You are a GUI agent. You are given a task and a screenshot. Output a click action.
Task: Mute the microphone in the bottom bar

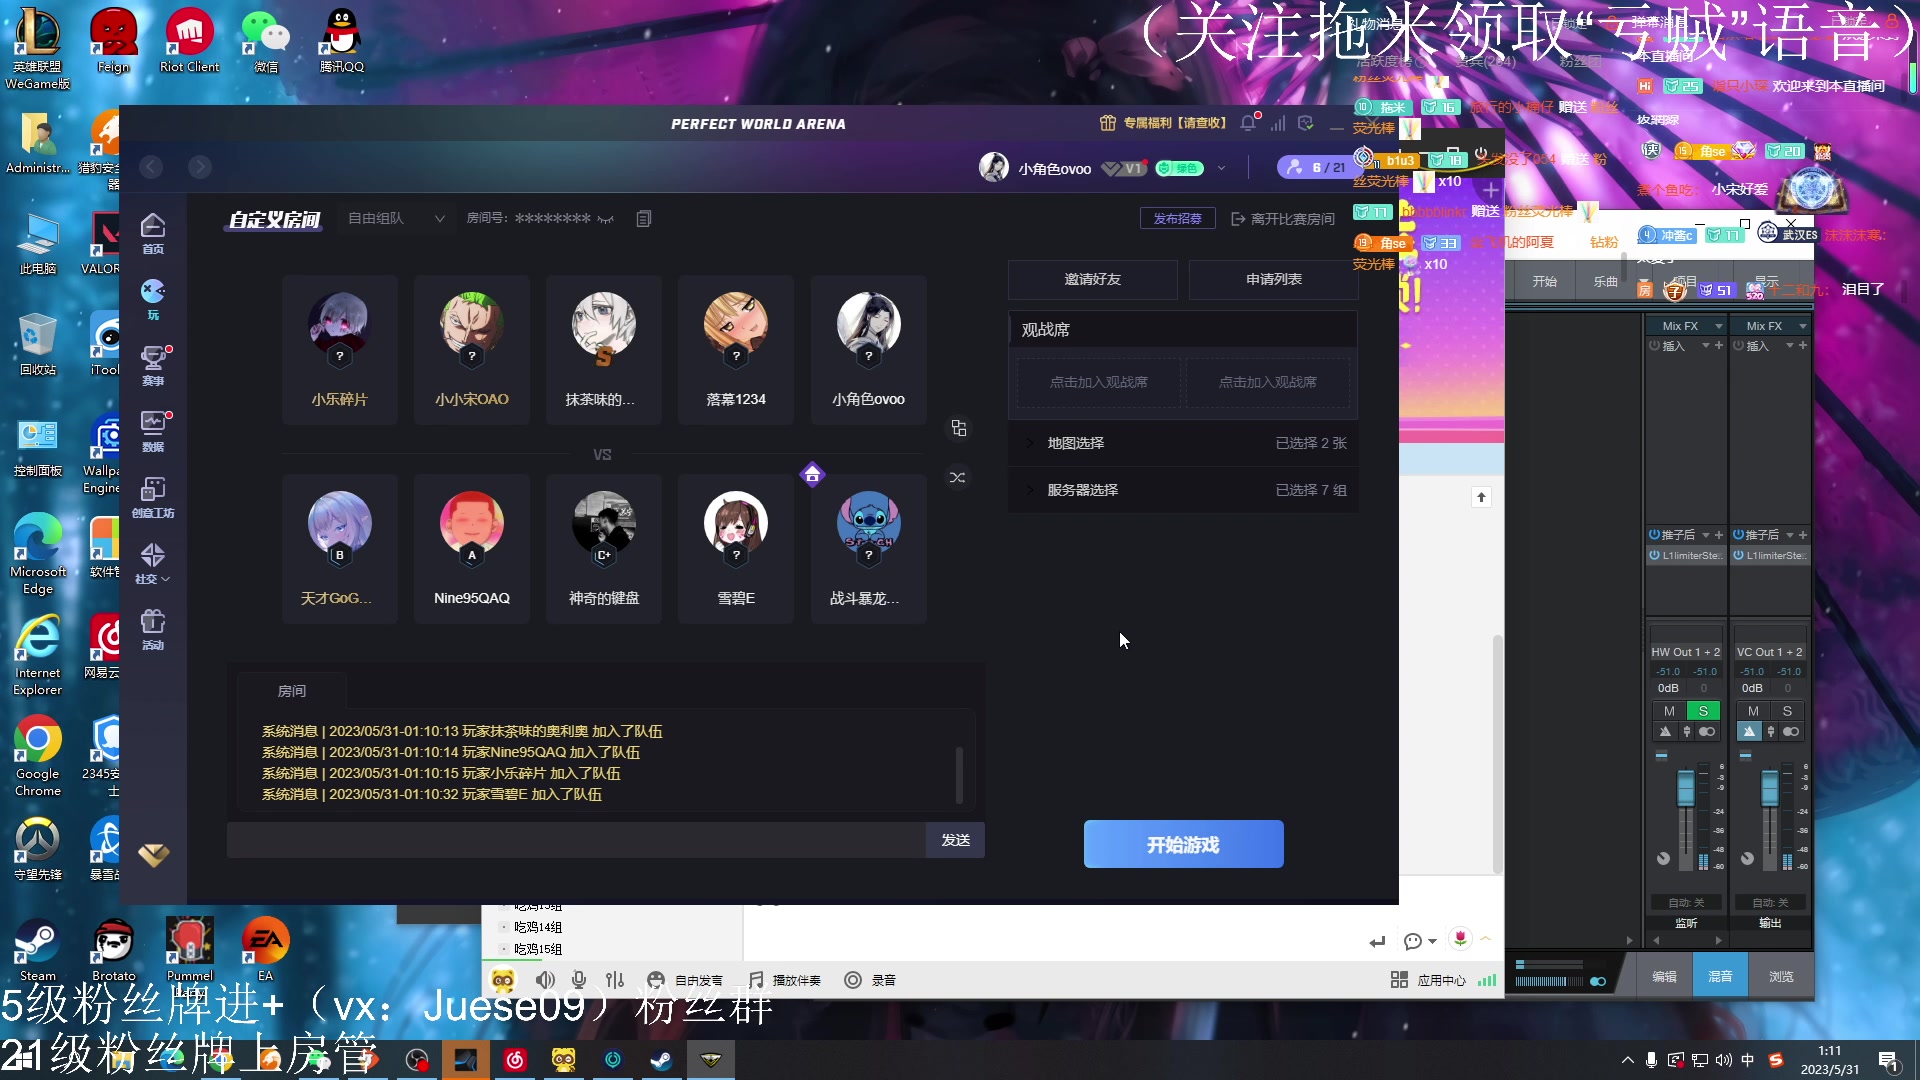[x=578, y=980]
